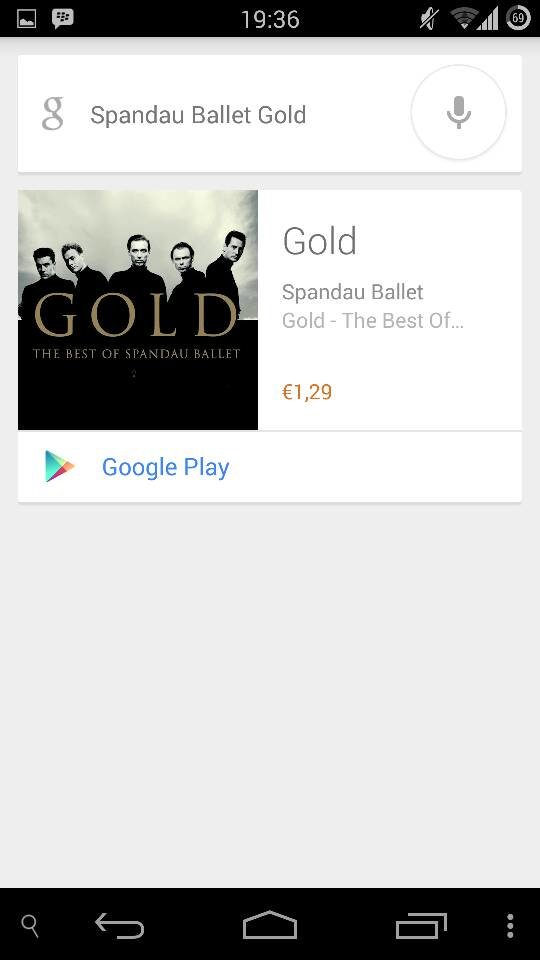
Task: Tap the Gold song title
Action: tap(320, 241)
